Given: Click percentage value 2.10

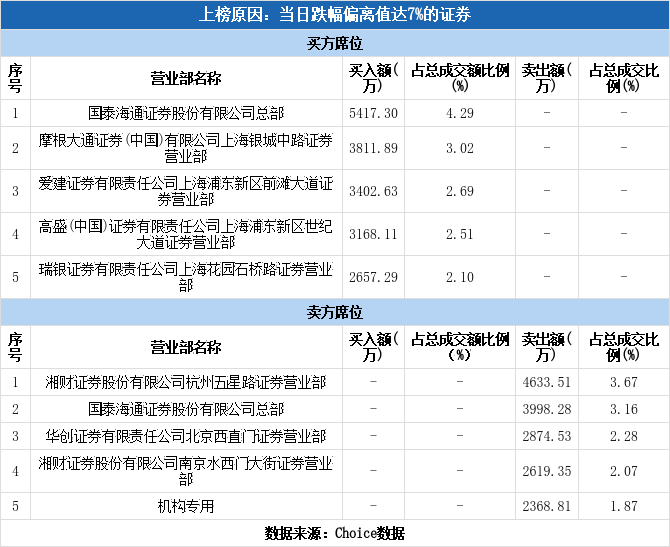Looking at the screenshot, I should 460,277.
